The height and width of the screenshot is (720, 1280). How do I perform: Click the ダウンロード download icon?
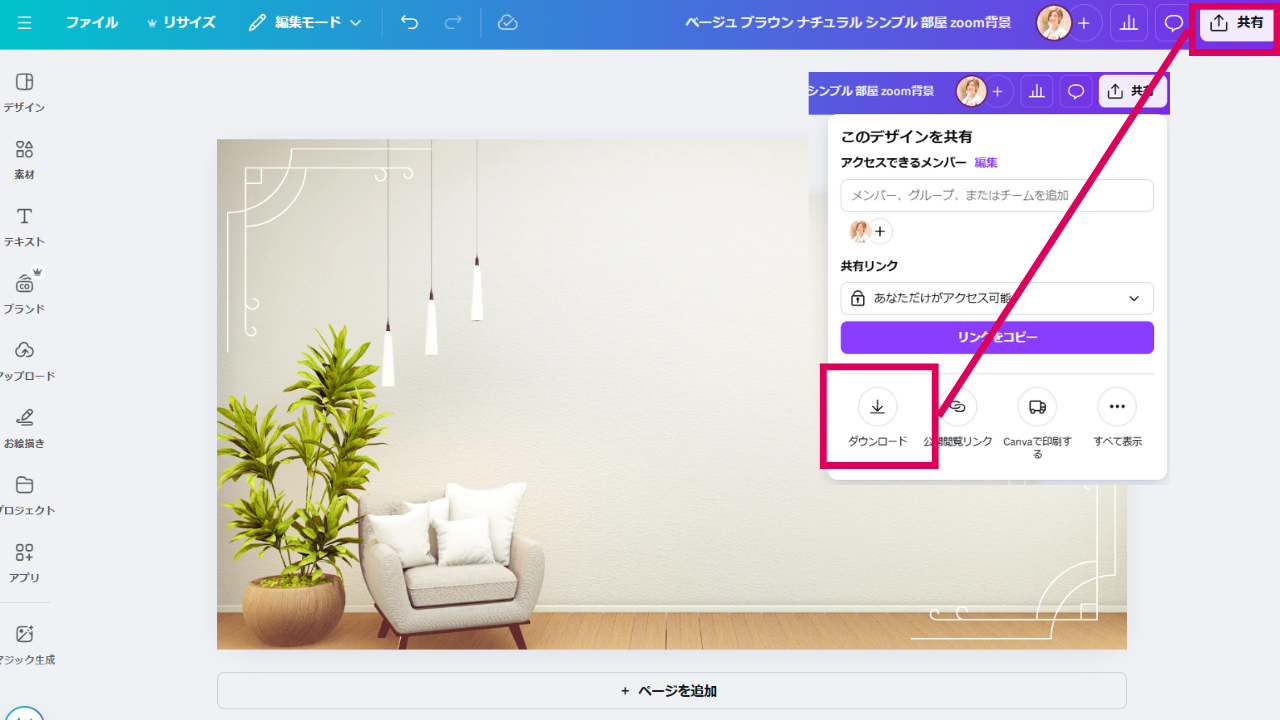coord(877,407)
